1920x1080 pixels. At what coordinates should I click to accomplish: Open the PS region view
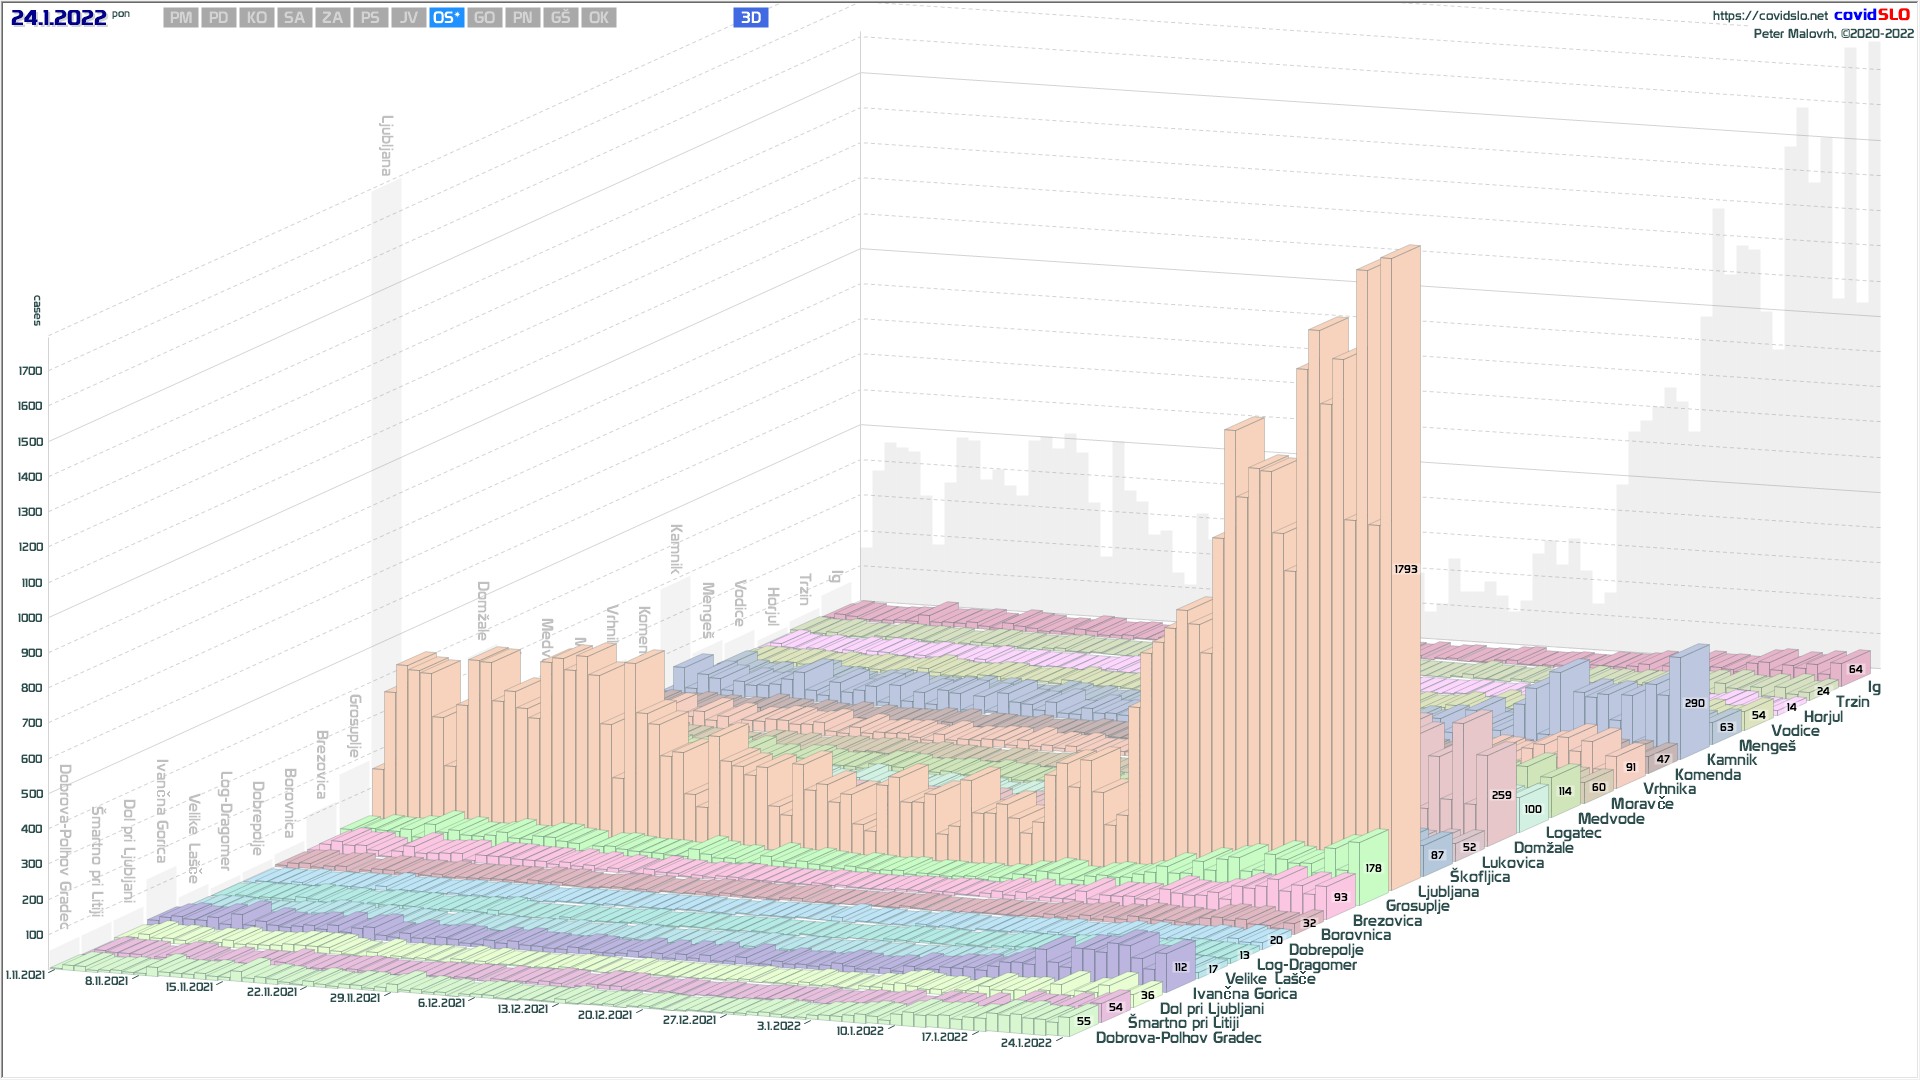[x=370, y=18]
